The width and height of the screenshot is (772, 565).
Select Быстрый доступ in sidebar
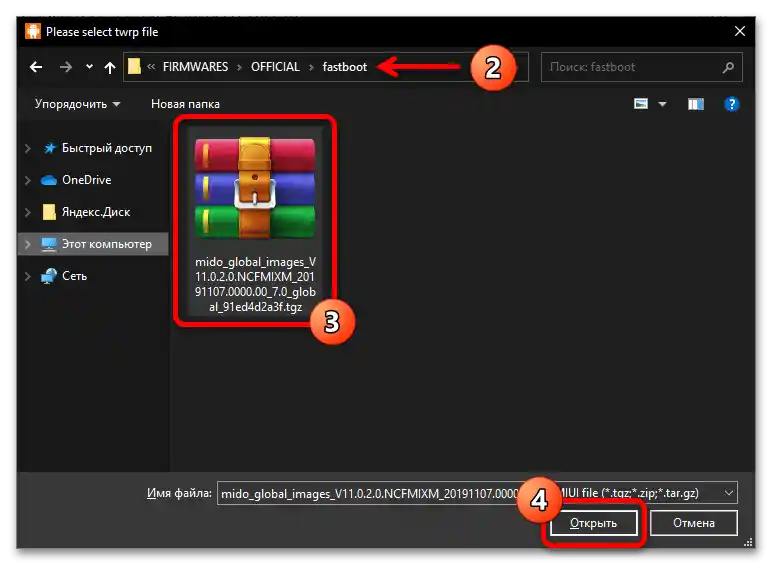(107, 148)
